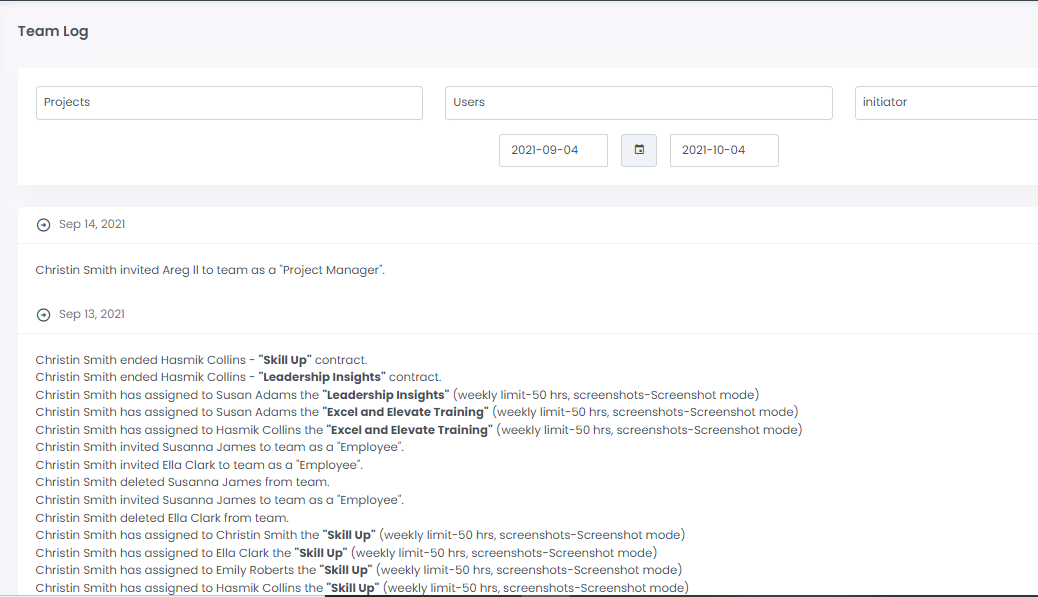Open the Projects dropdown

[x=228, y=102]
